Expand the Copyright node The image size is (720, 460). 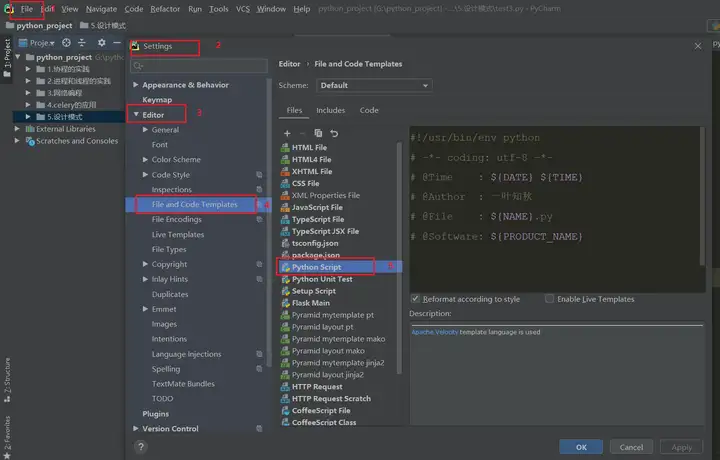[145, 264]
